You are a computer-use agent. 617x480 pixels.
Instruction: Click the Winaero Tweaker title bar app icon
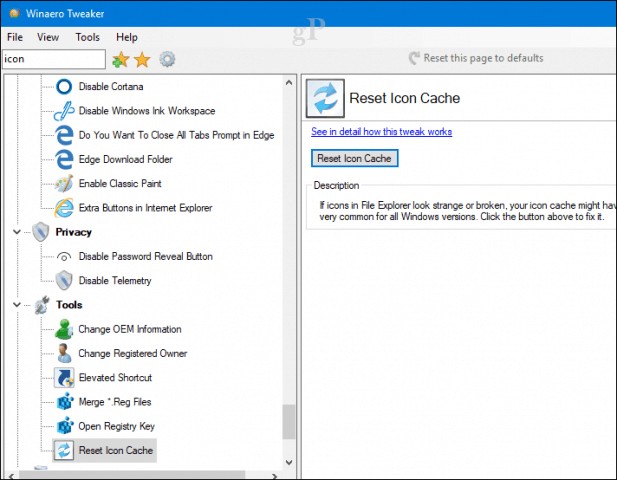[15, 13]
